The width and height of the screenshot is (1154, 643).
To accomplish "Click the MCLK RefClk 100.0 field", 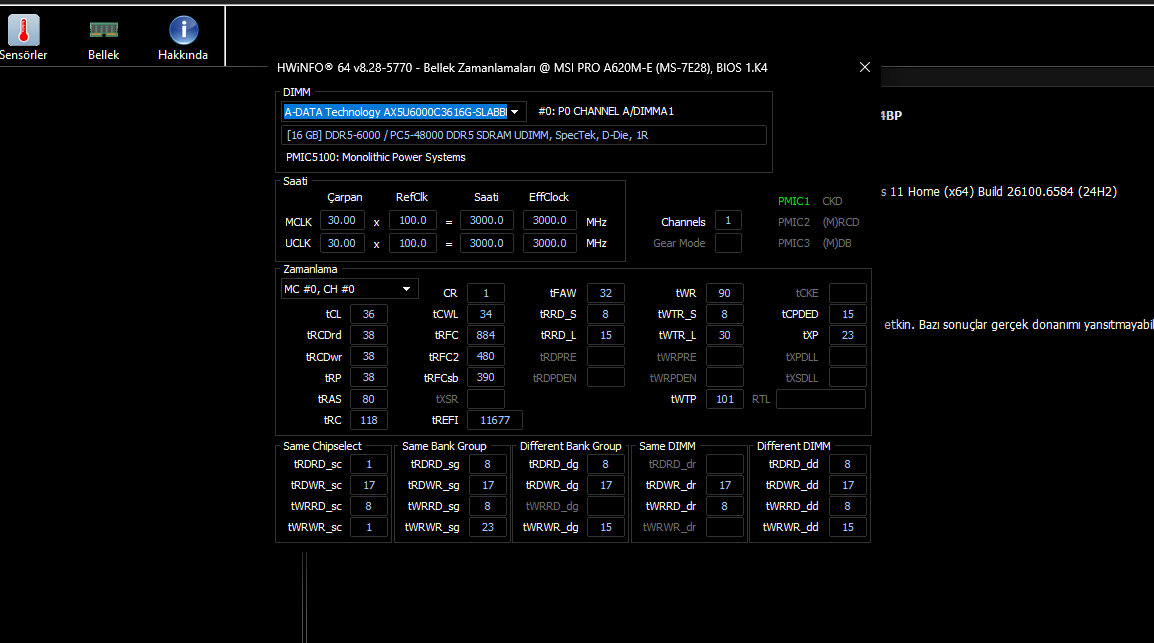I will [x=413, y=221].
